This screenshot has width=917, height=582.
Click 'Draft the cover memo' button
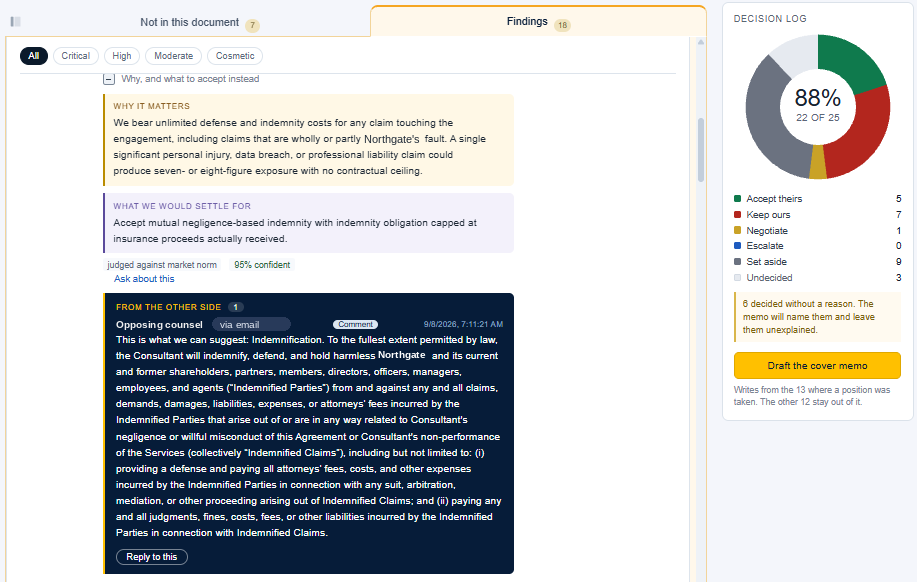pos(817,366)
